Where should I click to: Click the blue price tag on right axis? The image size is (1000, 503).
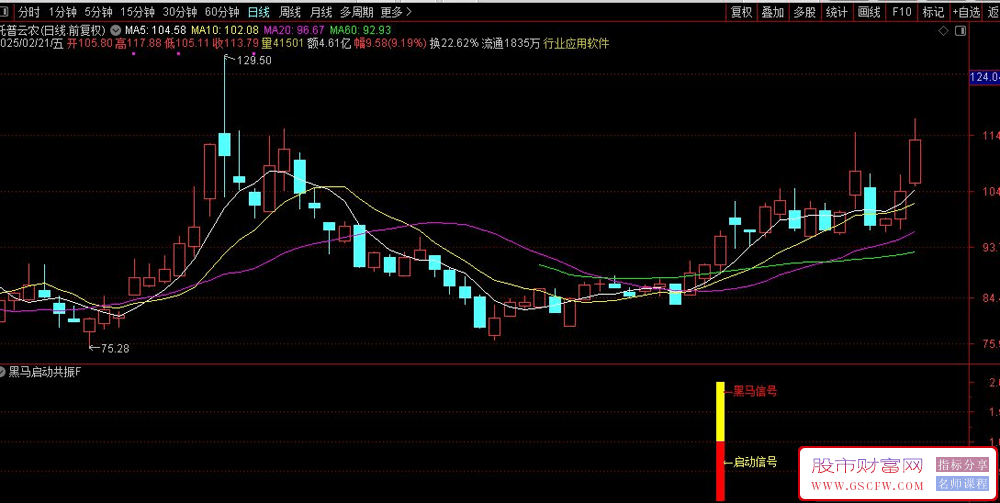pyautogui.click(x=984, y=77)
